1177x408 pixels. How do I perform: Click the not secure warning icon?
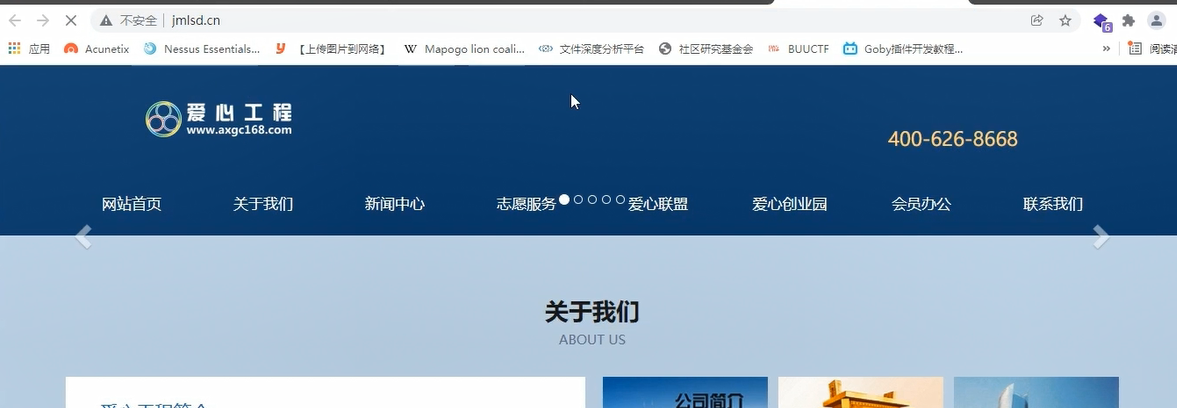106,20
